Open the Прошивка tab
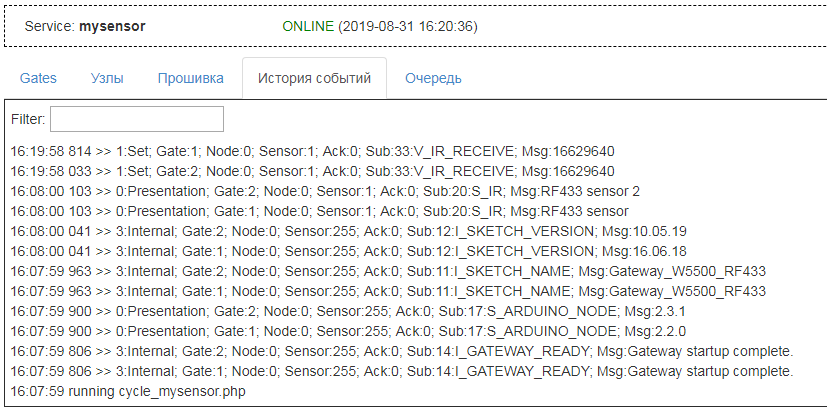Viewport: 827px width, 414px height. coord(190,78)
